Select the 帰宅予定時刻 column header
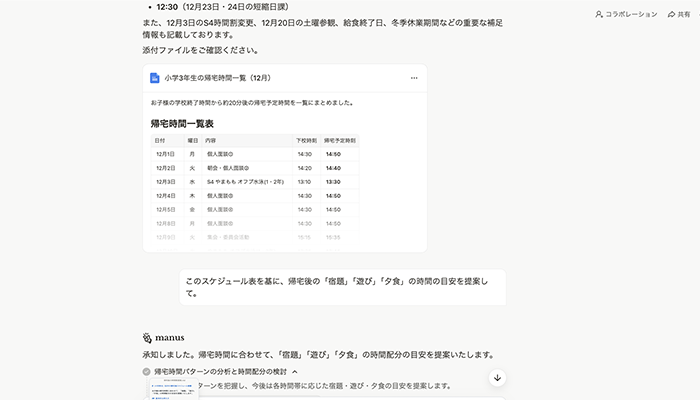 [340, 140]
